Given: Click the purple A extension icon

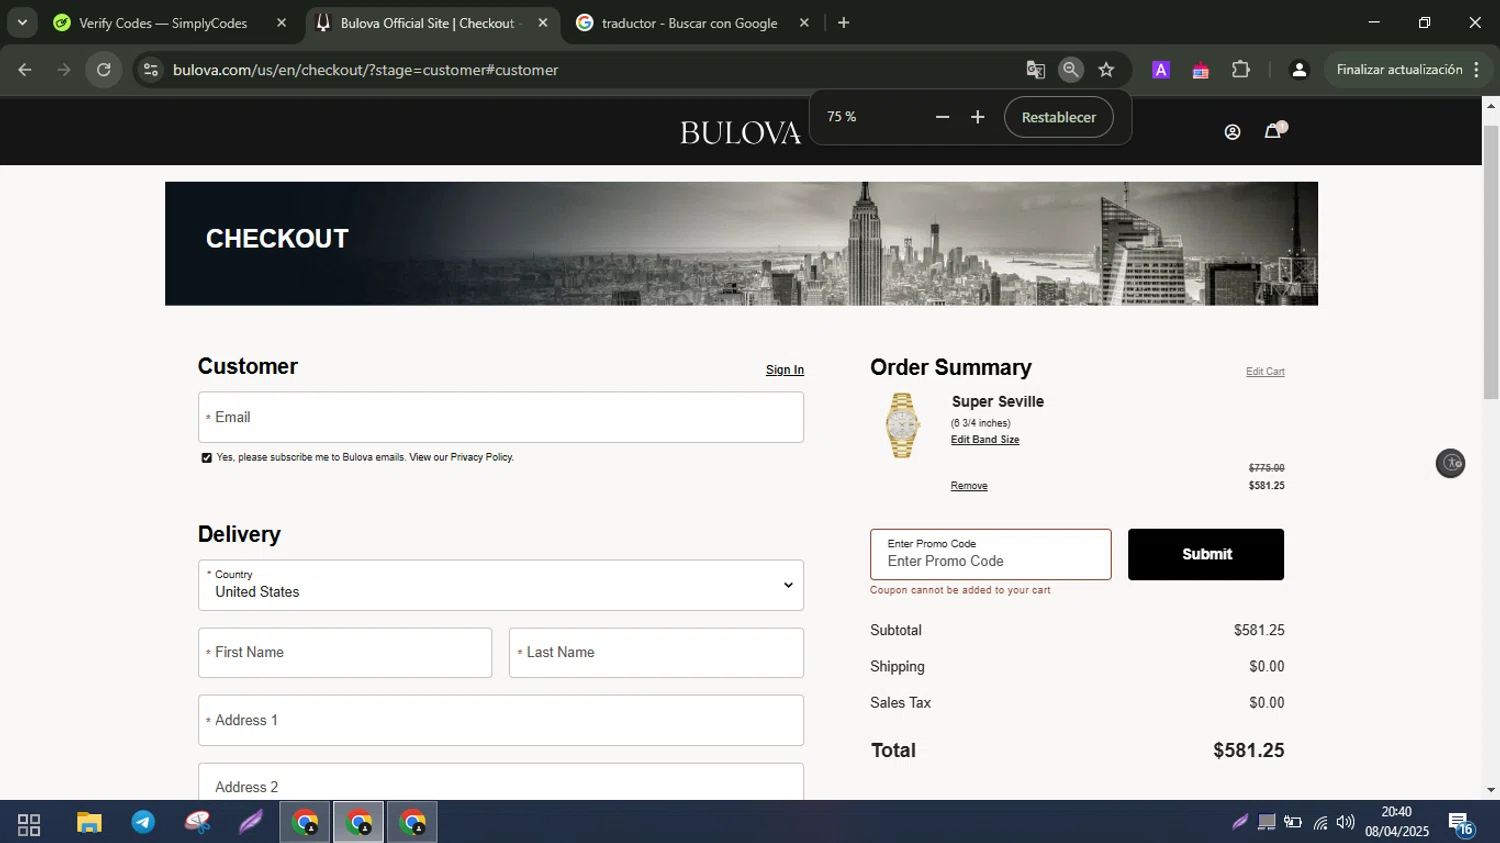Looking at the screenshot, I should pyautogui.click(x=1160, y=70).
